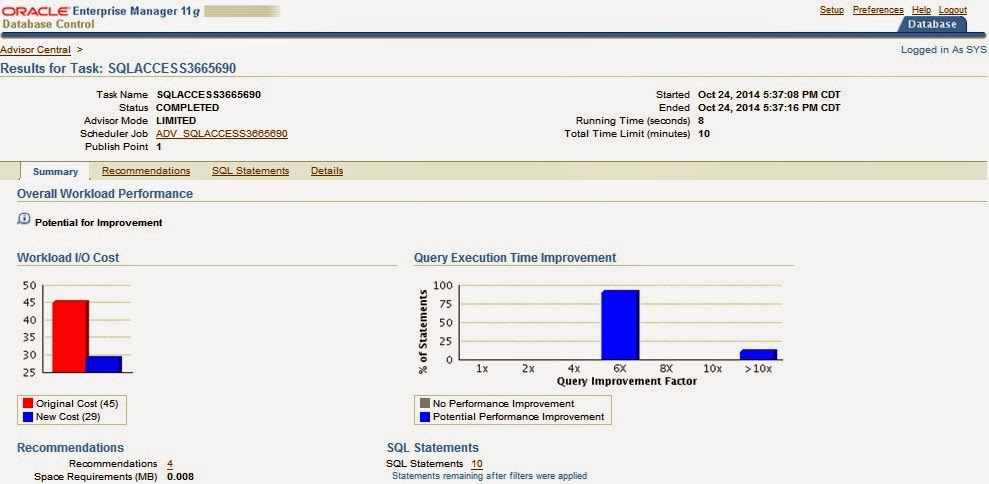Click the COMPLETED status value
The height and width of the screenshot is (484, 989).
coord(187,108)
